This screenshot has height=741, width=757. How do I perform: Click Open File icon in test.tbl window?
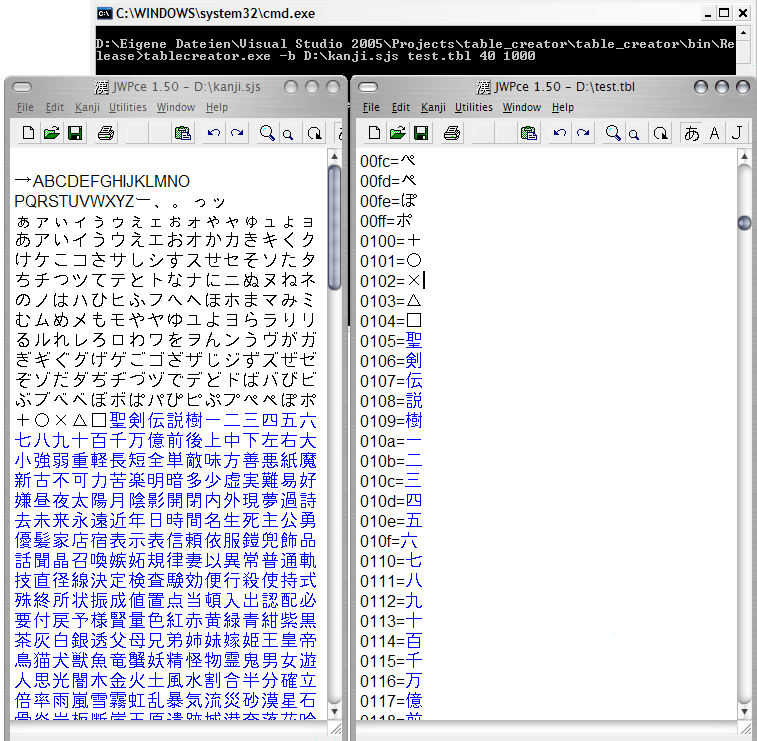[398, 133]
